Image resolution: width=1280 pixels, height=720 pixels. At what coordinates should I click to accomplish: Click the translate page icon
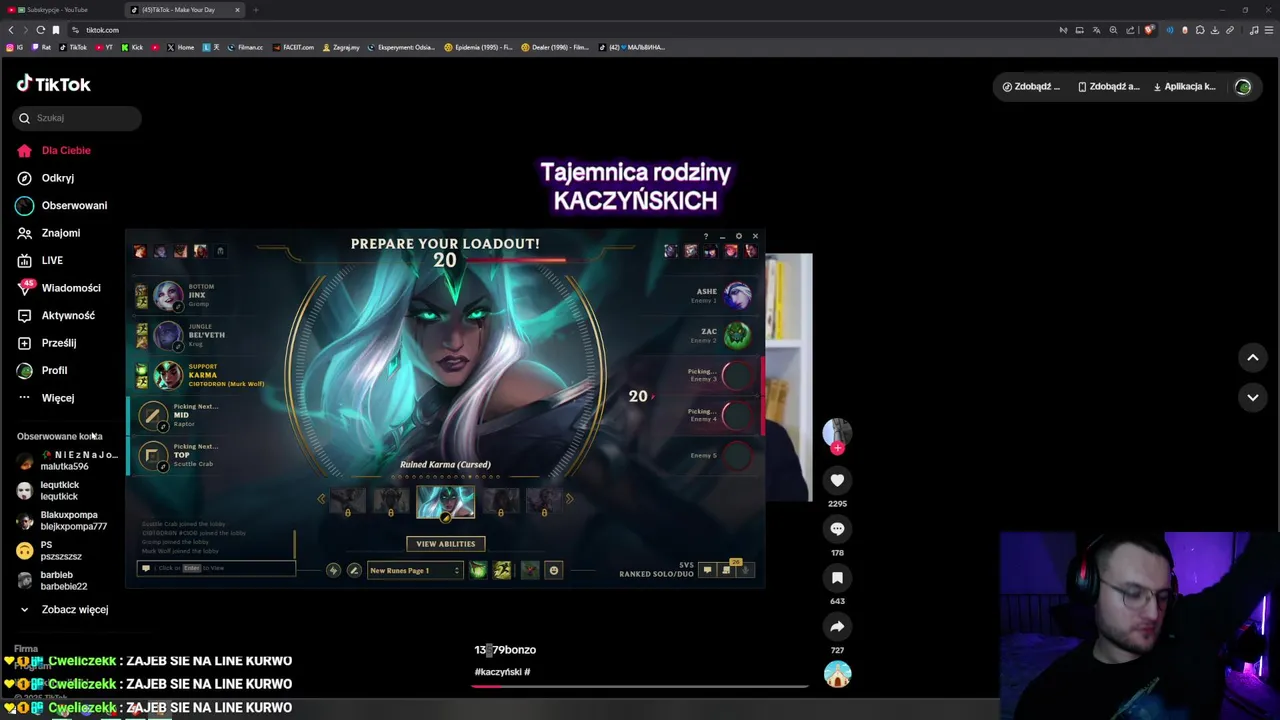coord(1097,30)
